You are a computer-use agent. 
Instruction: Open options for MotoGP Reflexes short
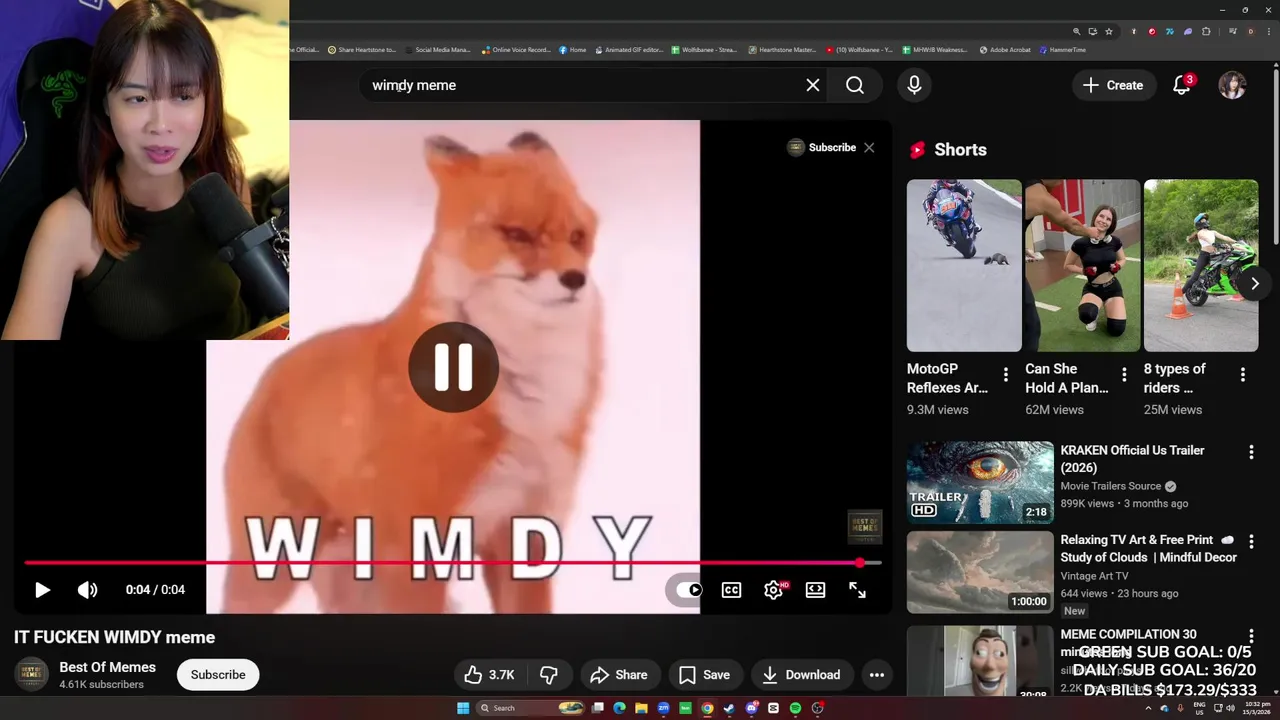pyautogui.click(x=1005, y=375)
